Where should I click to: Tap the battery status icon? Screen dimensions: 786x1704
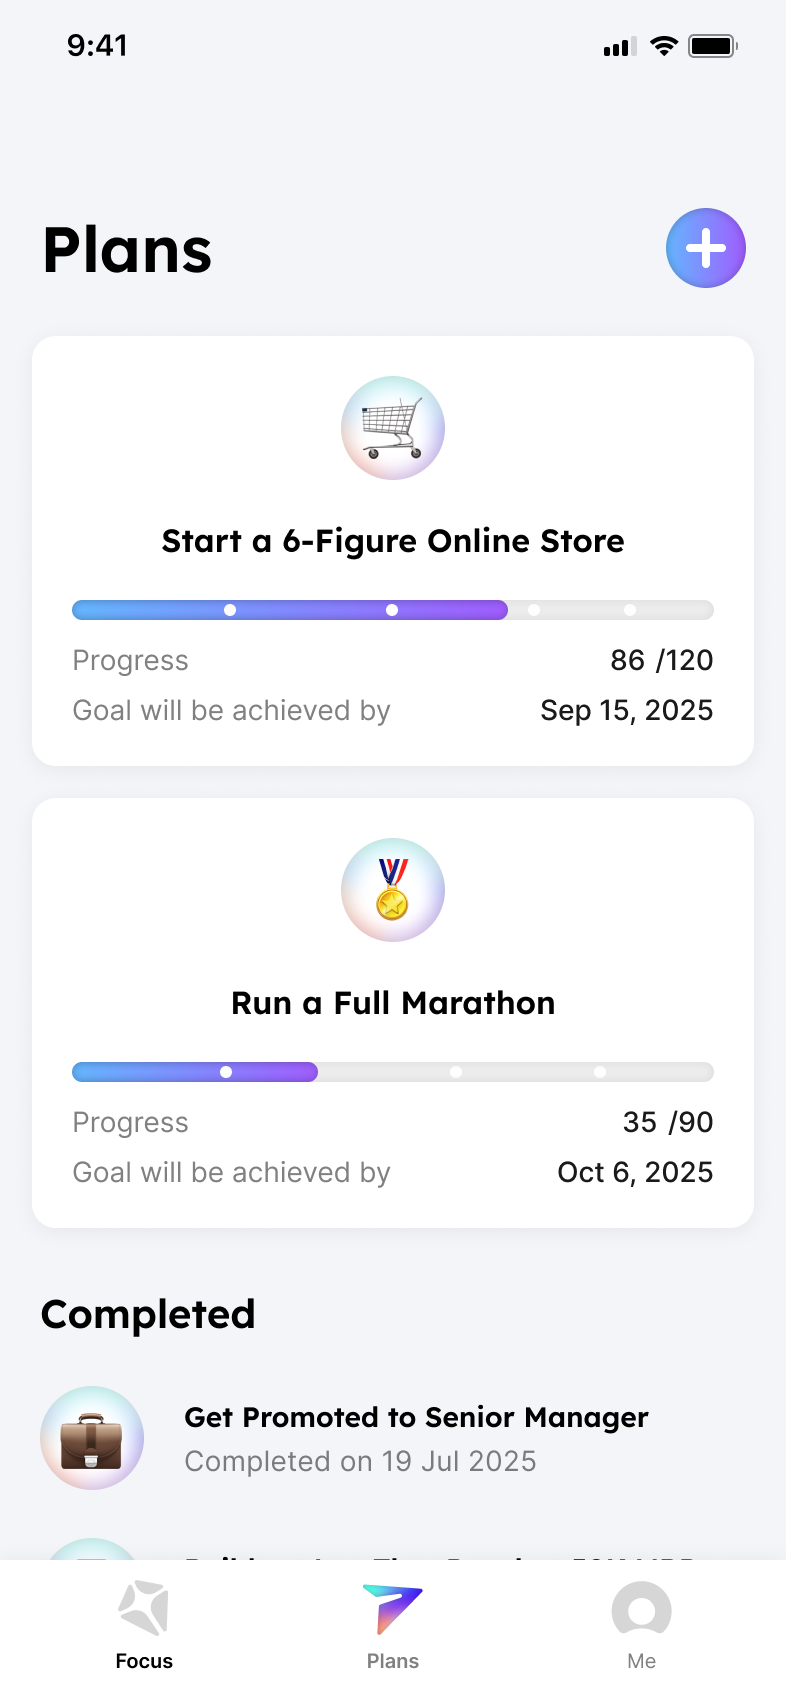coord(712,46)
